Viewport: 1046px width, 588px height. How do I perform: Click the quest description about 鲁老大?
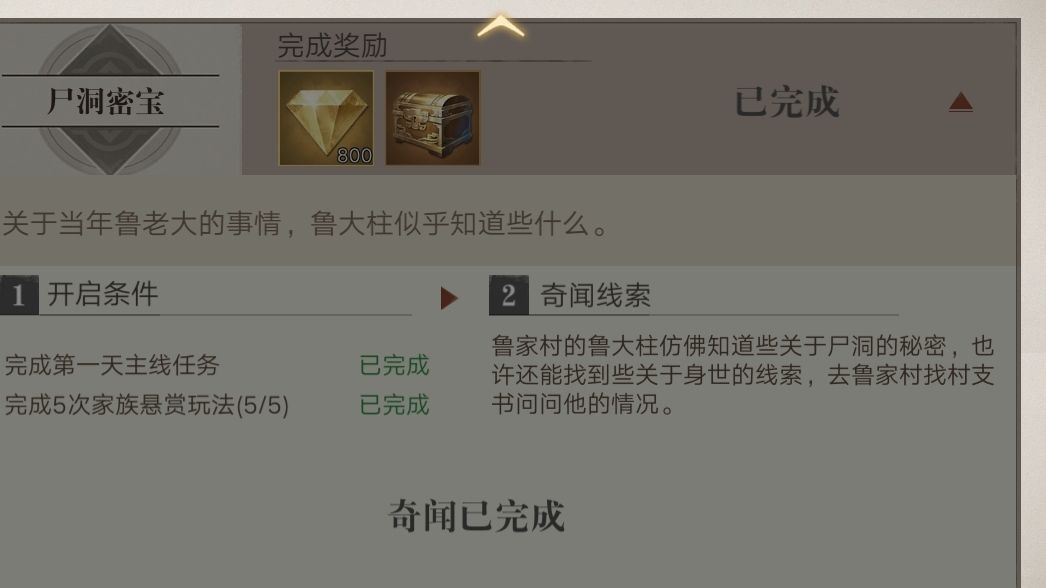(306, 224)
